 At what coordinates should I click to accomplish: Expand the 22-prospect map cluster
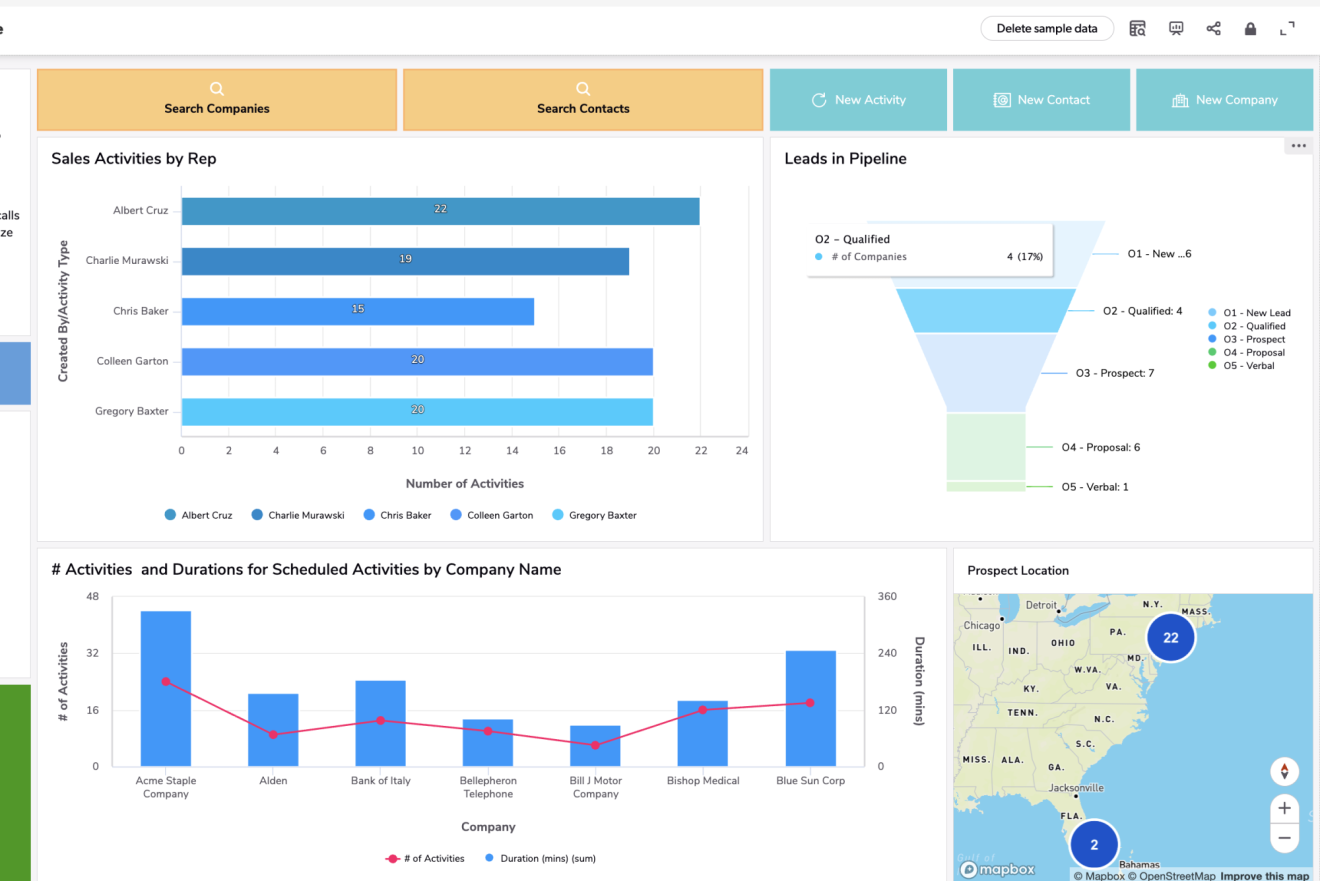pyautogui.click(x=1170, y=637)
